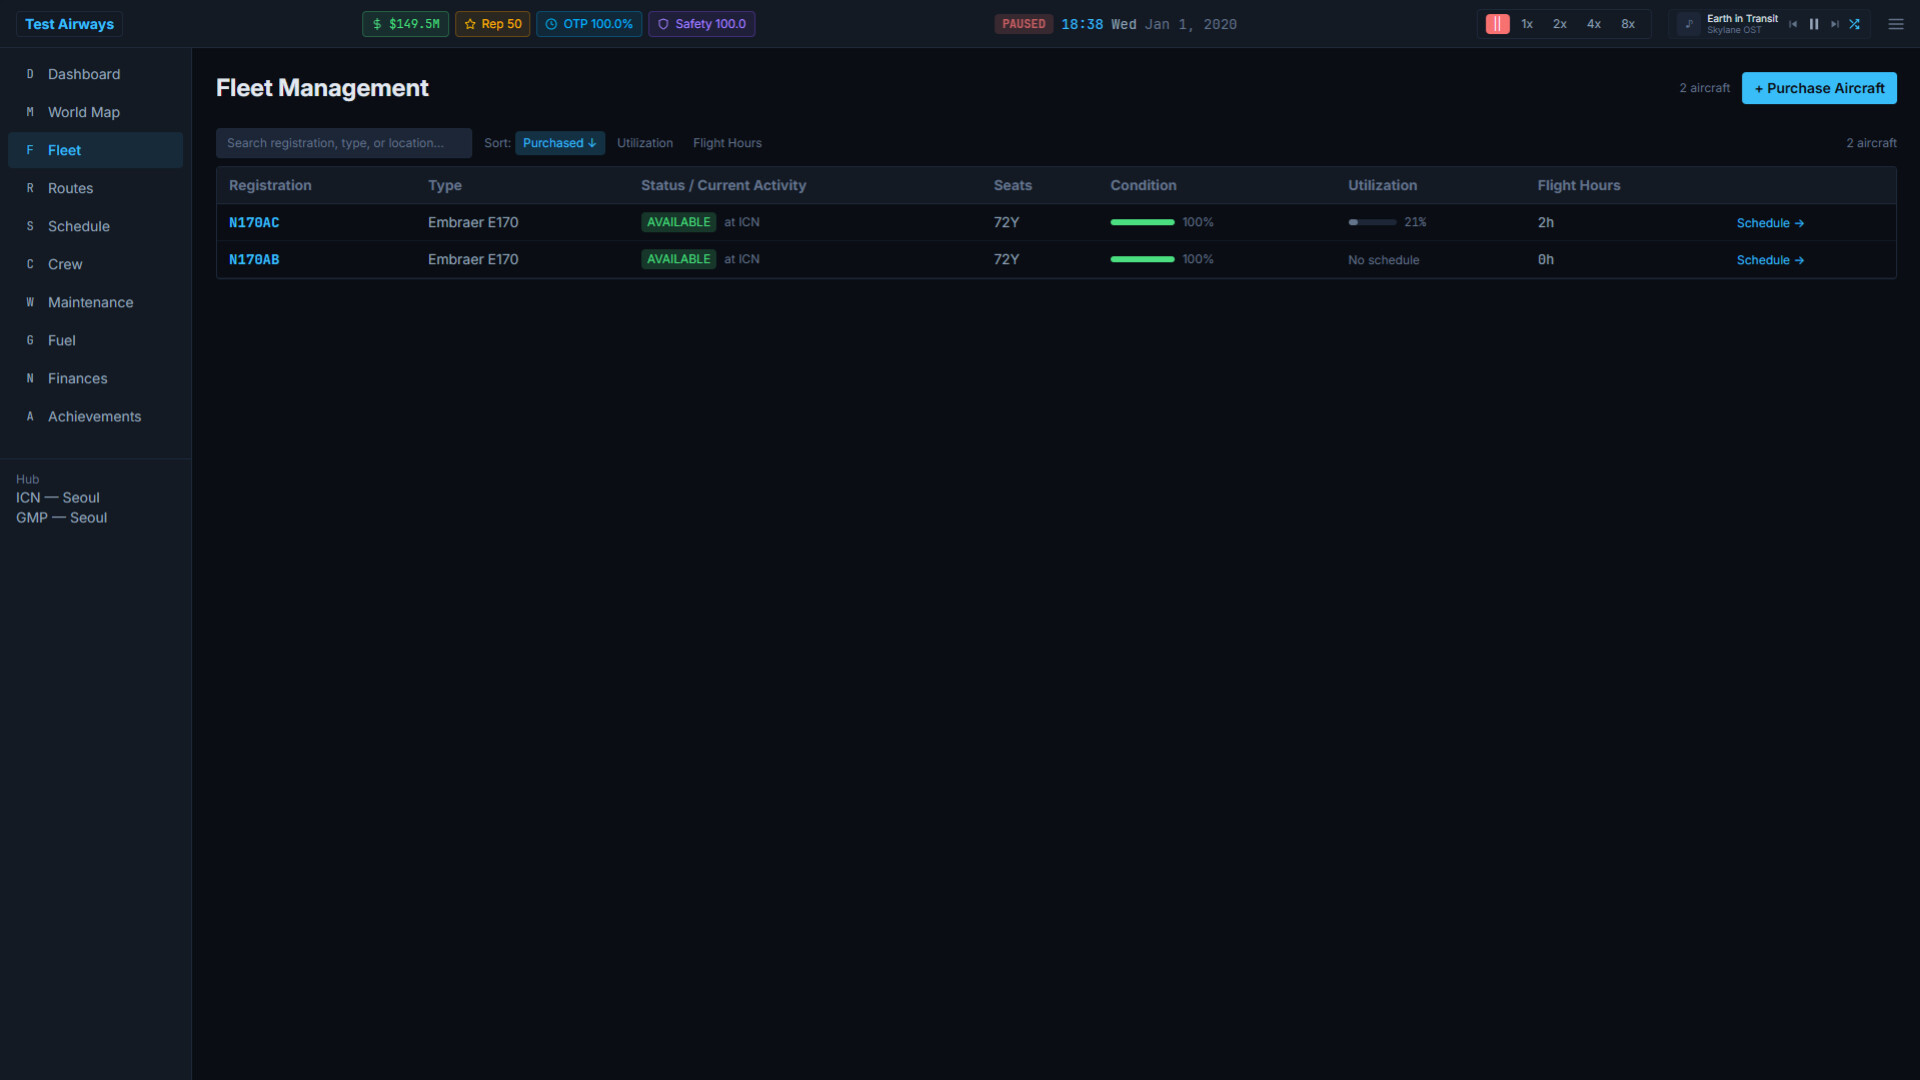Open Schedule from the sidebar
Screen dimensions: 1920x1080
pyautogui.click(x=95, y=226)
